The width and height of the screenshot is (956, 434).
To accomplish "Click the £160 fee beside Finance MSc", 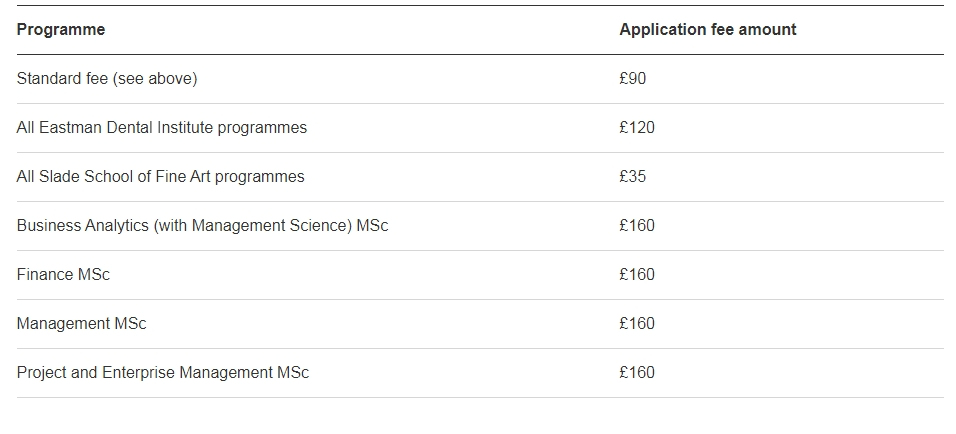I will 637,275.
